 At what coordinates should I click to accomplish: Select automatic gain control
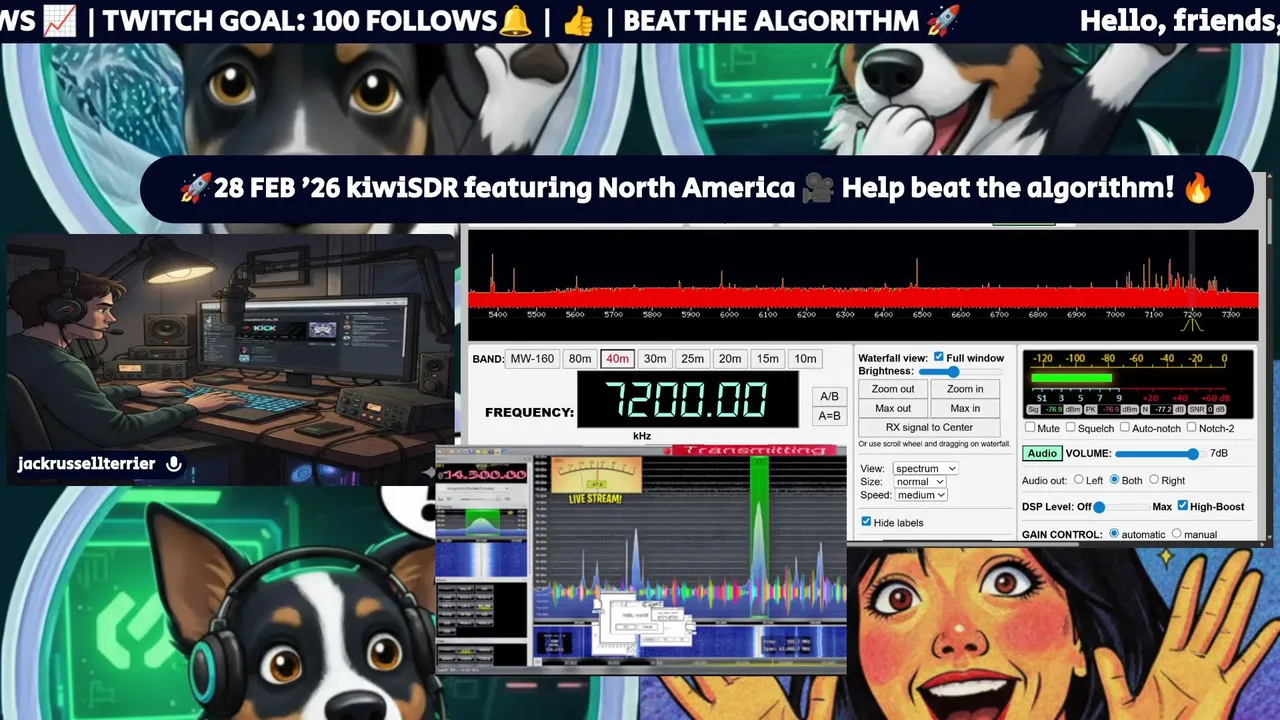click(x=1114, y=534)
